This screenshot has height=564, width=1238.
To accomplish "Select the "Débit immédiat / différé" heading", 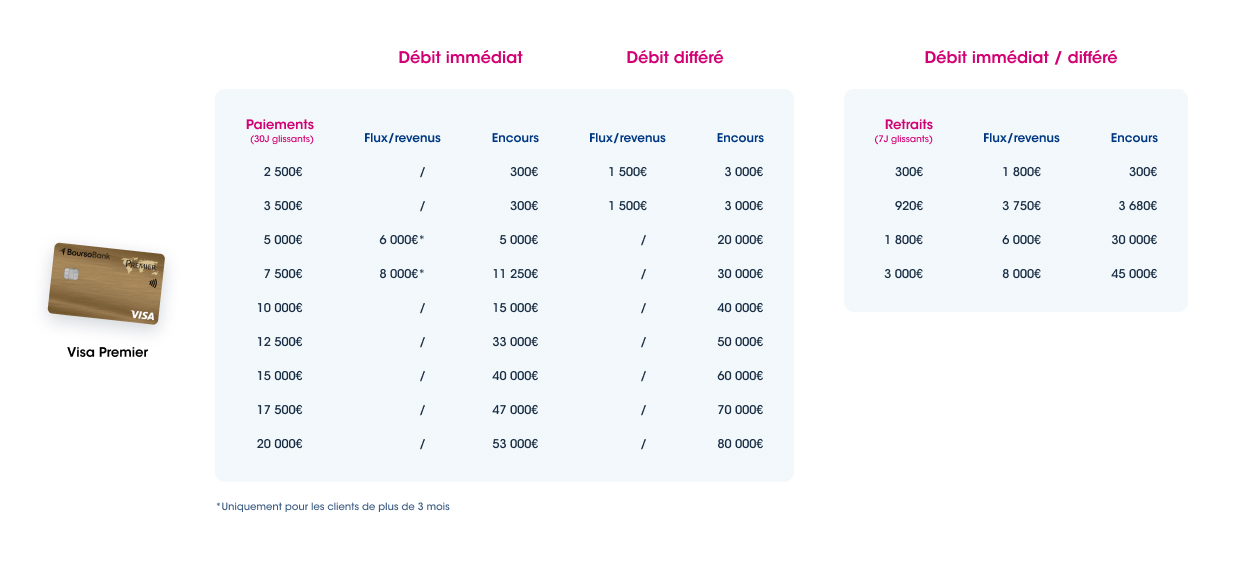I will [x=1020, y=58].
